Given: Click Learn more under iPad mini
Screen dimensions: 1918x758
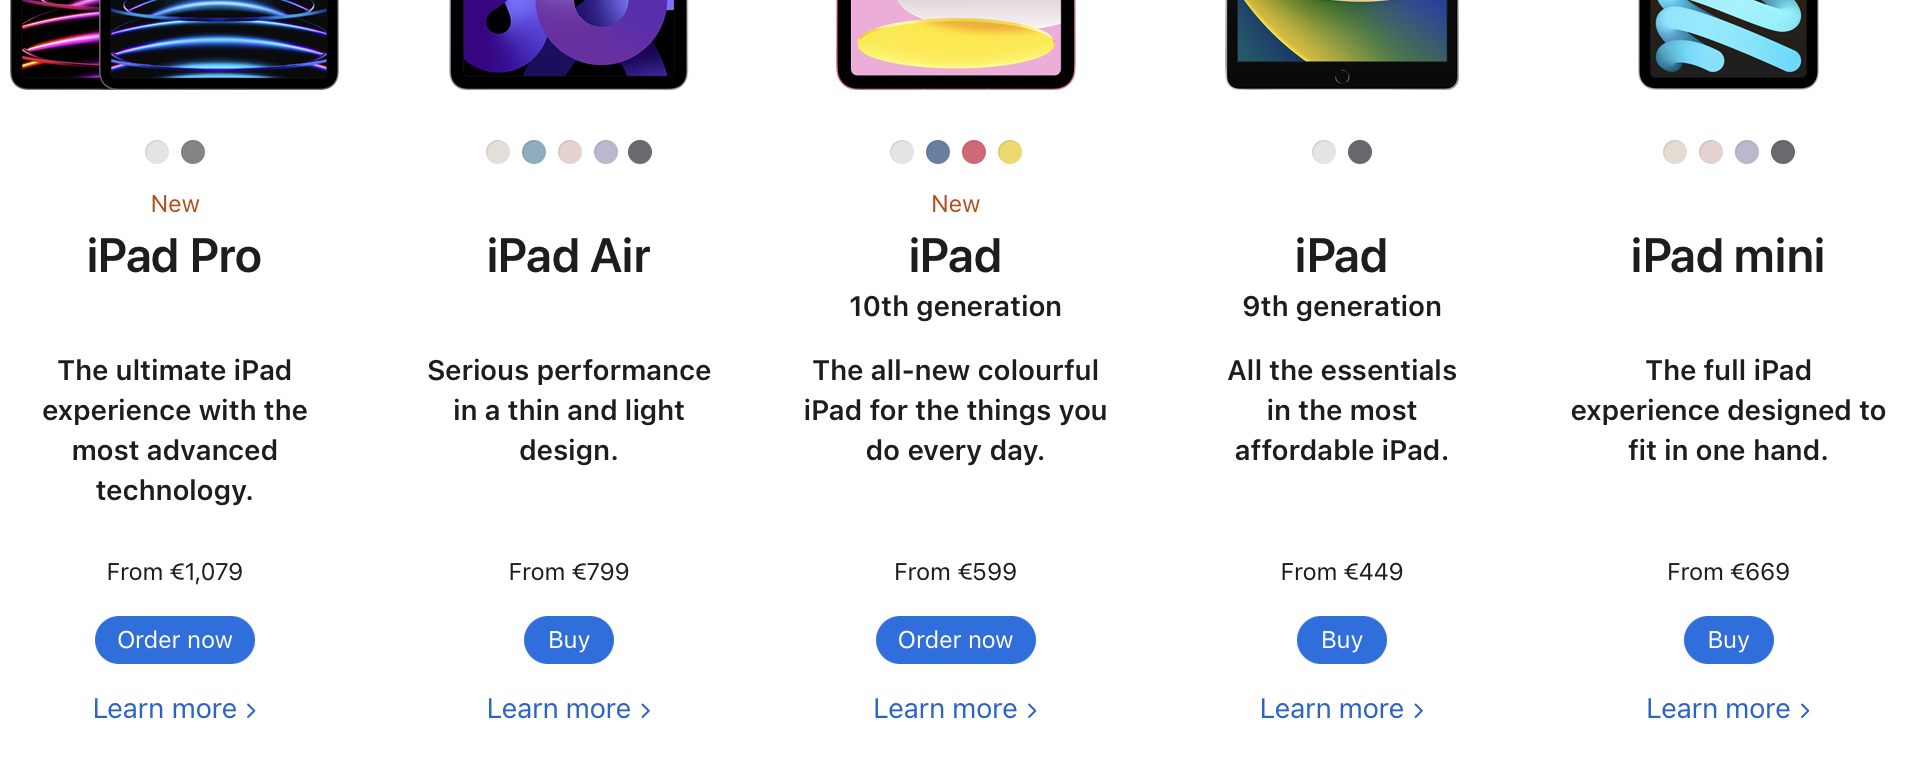Looking at the screenshot, I should pos(1728,709).
